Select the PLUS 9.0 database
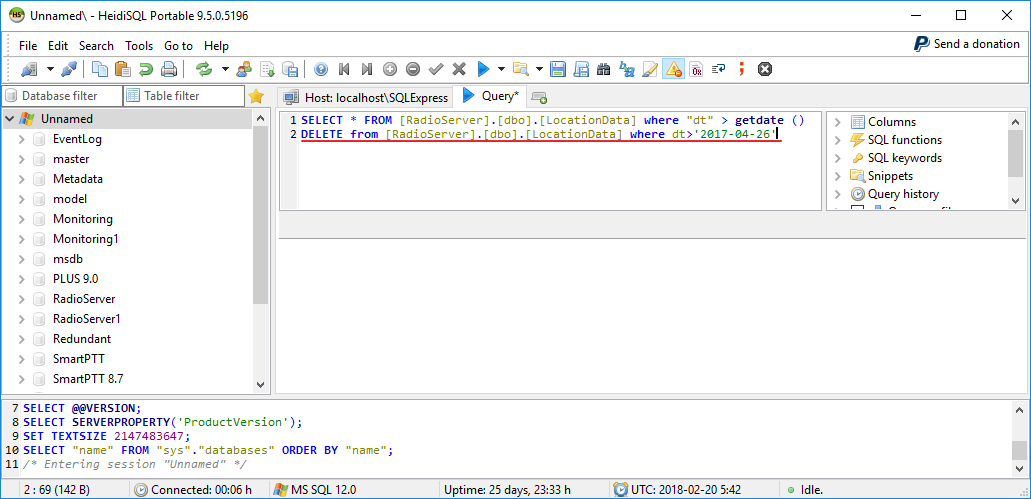This screenshot has width=1031, height=499. tap(76, 279)
